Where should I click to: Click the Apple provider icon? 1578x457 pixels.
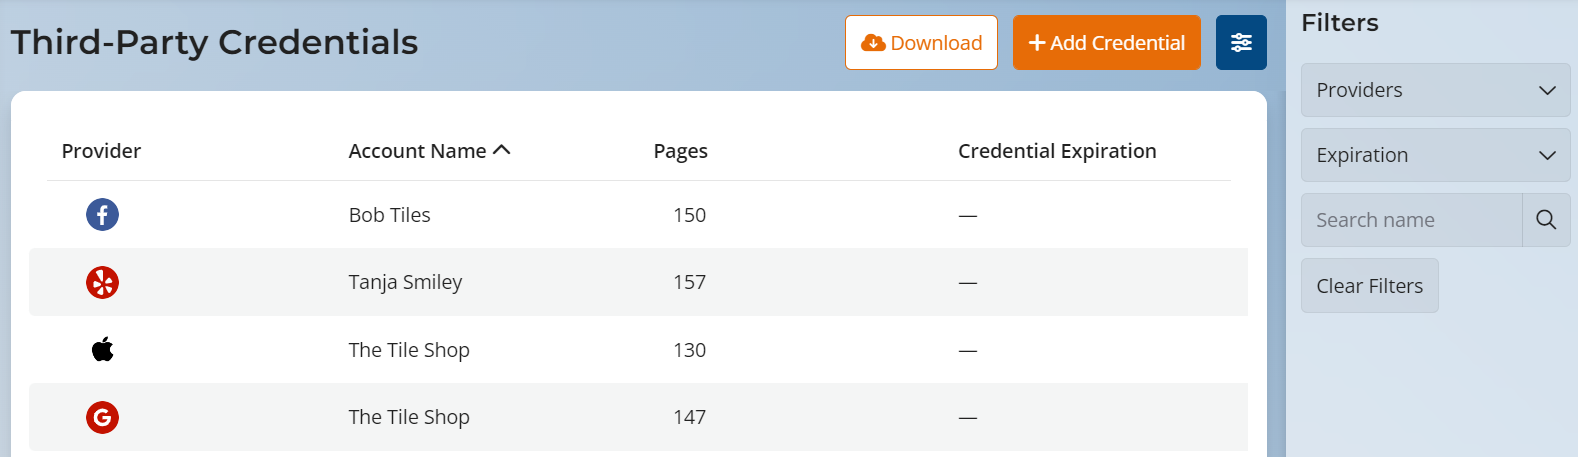click(102, 350)
